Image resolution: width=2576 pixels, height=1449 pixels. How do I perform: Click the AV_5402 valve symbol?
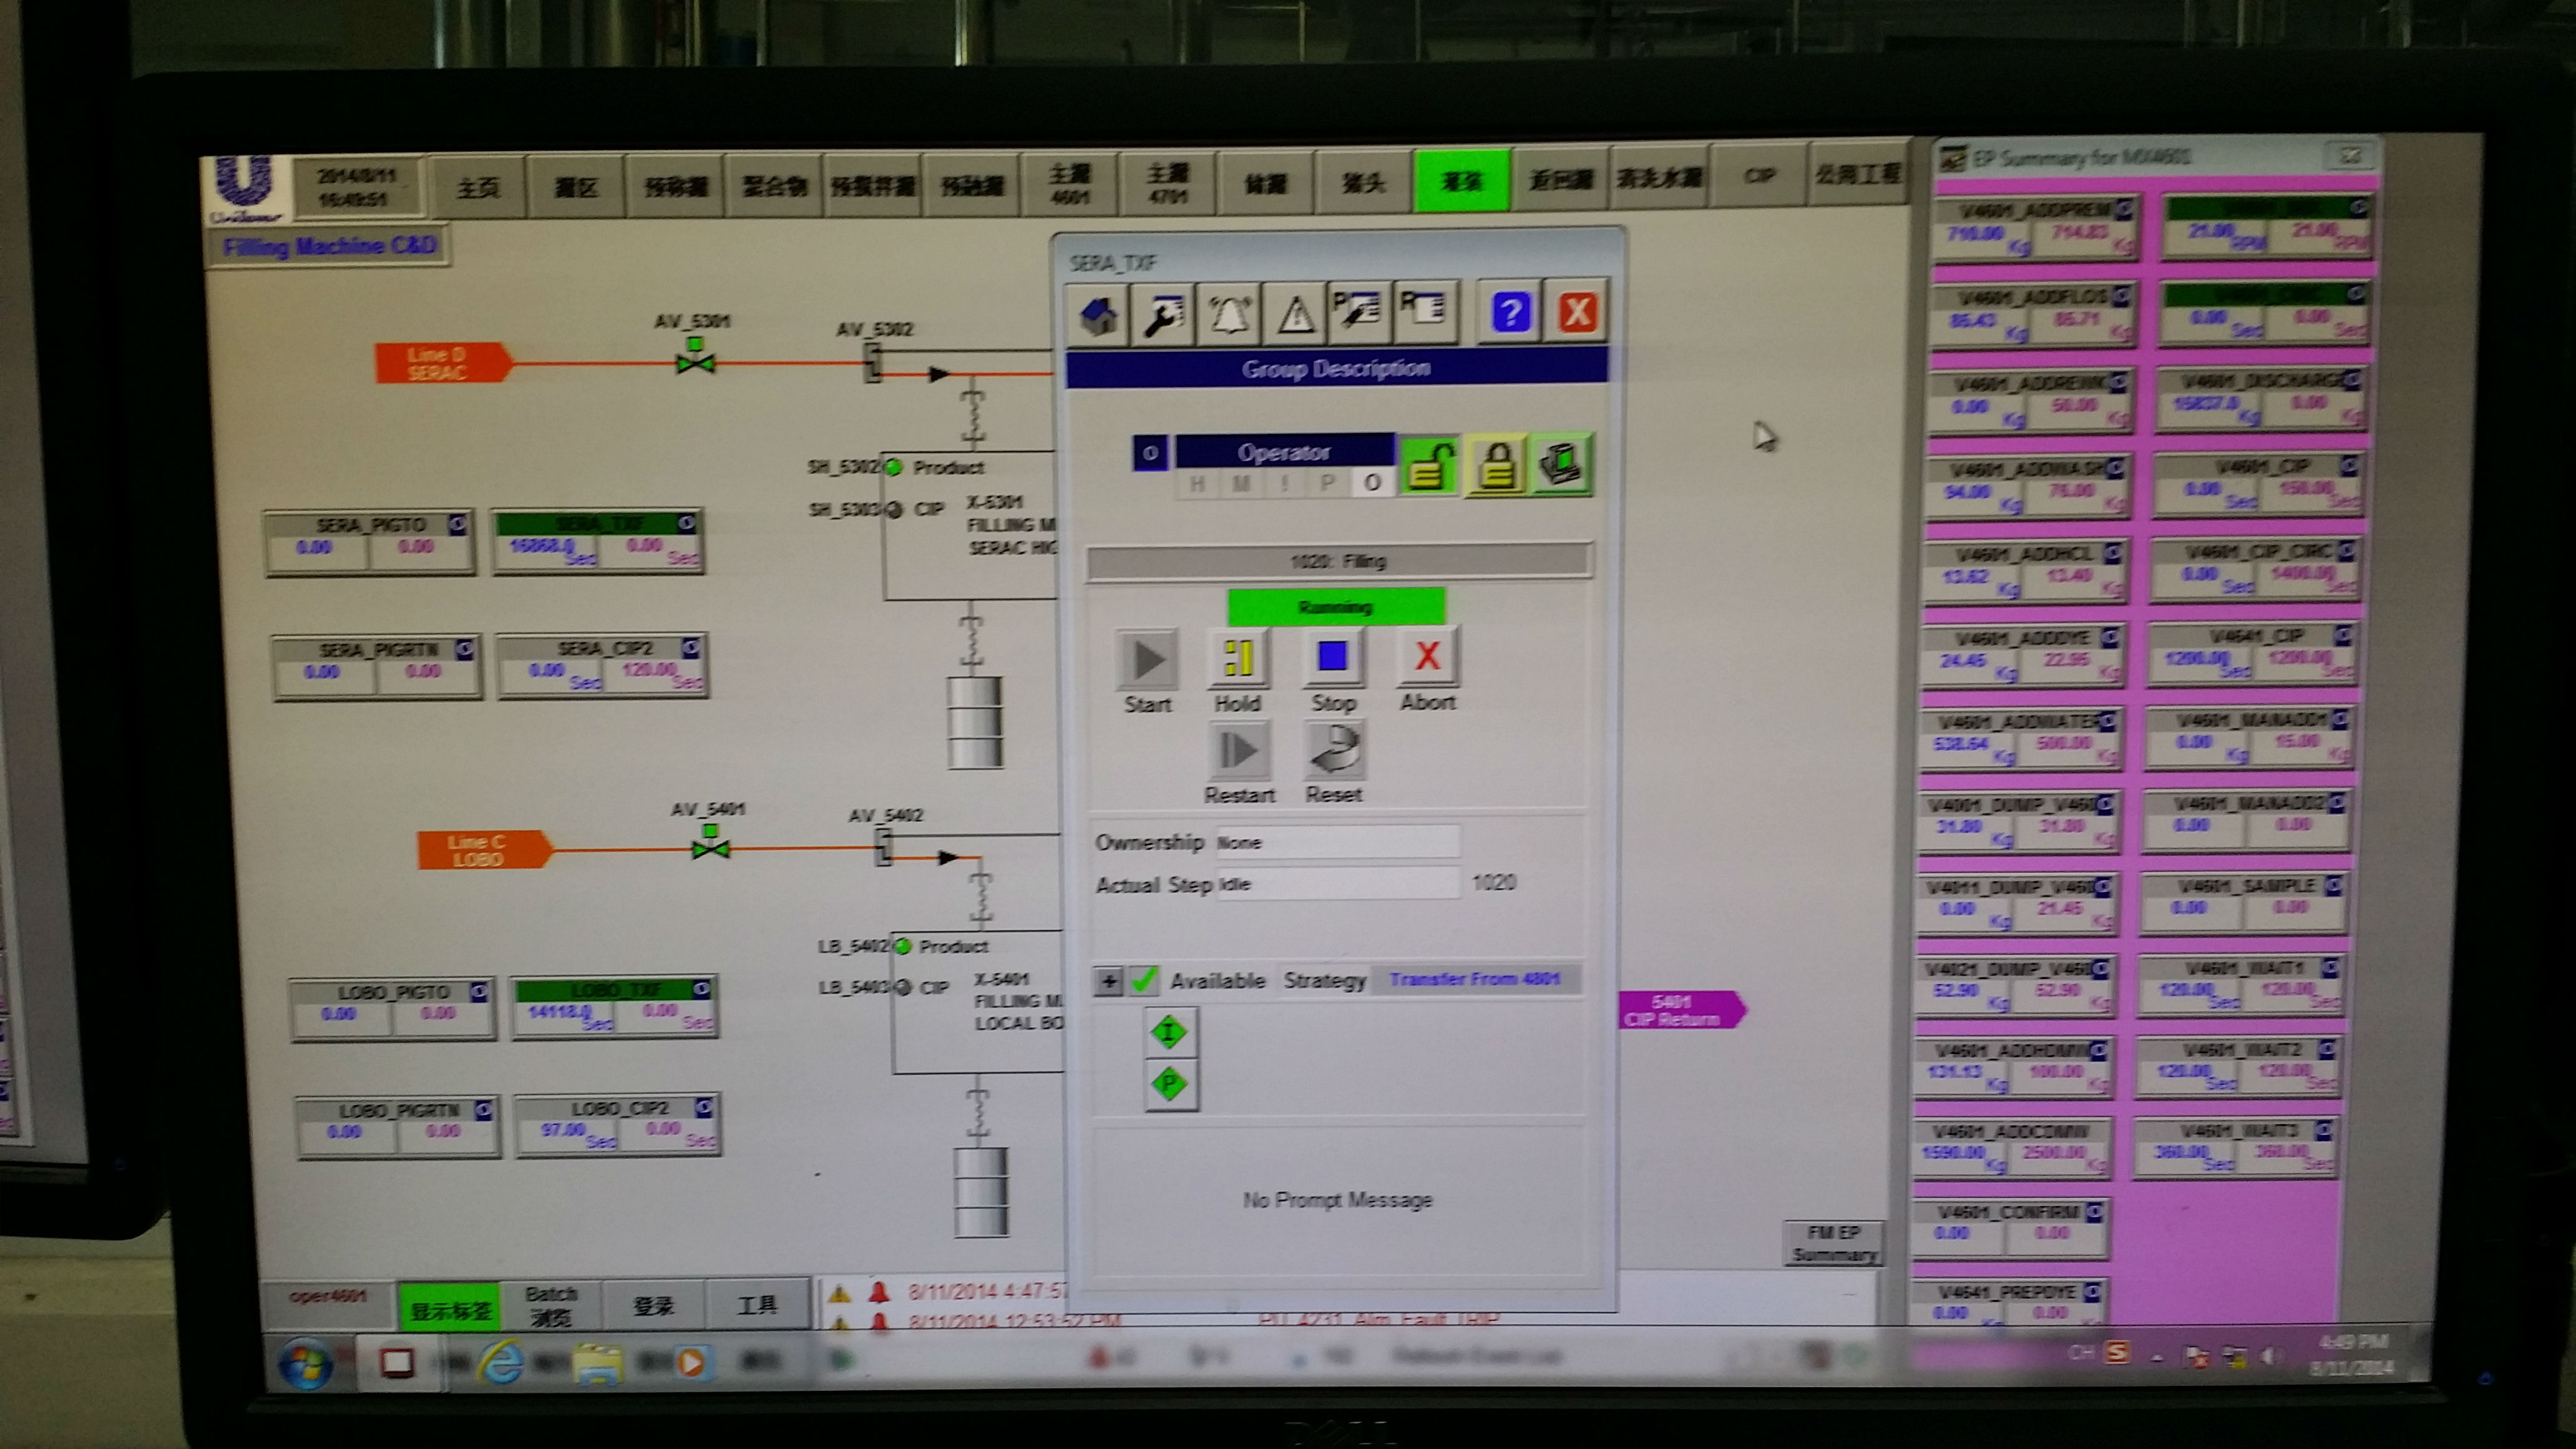(x=884, y=848)
